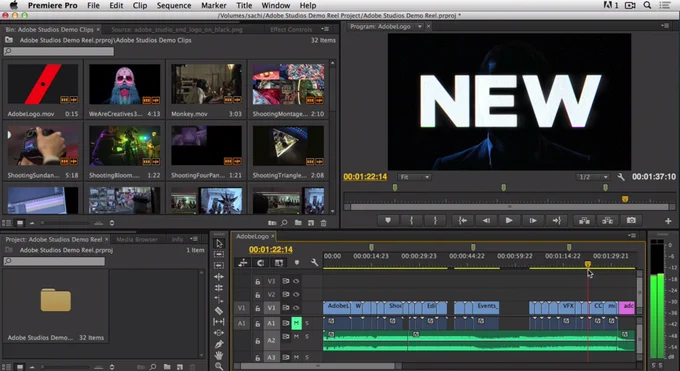
Task: Open timeline display settings wrench
Action: pos(314,263)
